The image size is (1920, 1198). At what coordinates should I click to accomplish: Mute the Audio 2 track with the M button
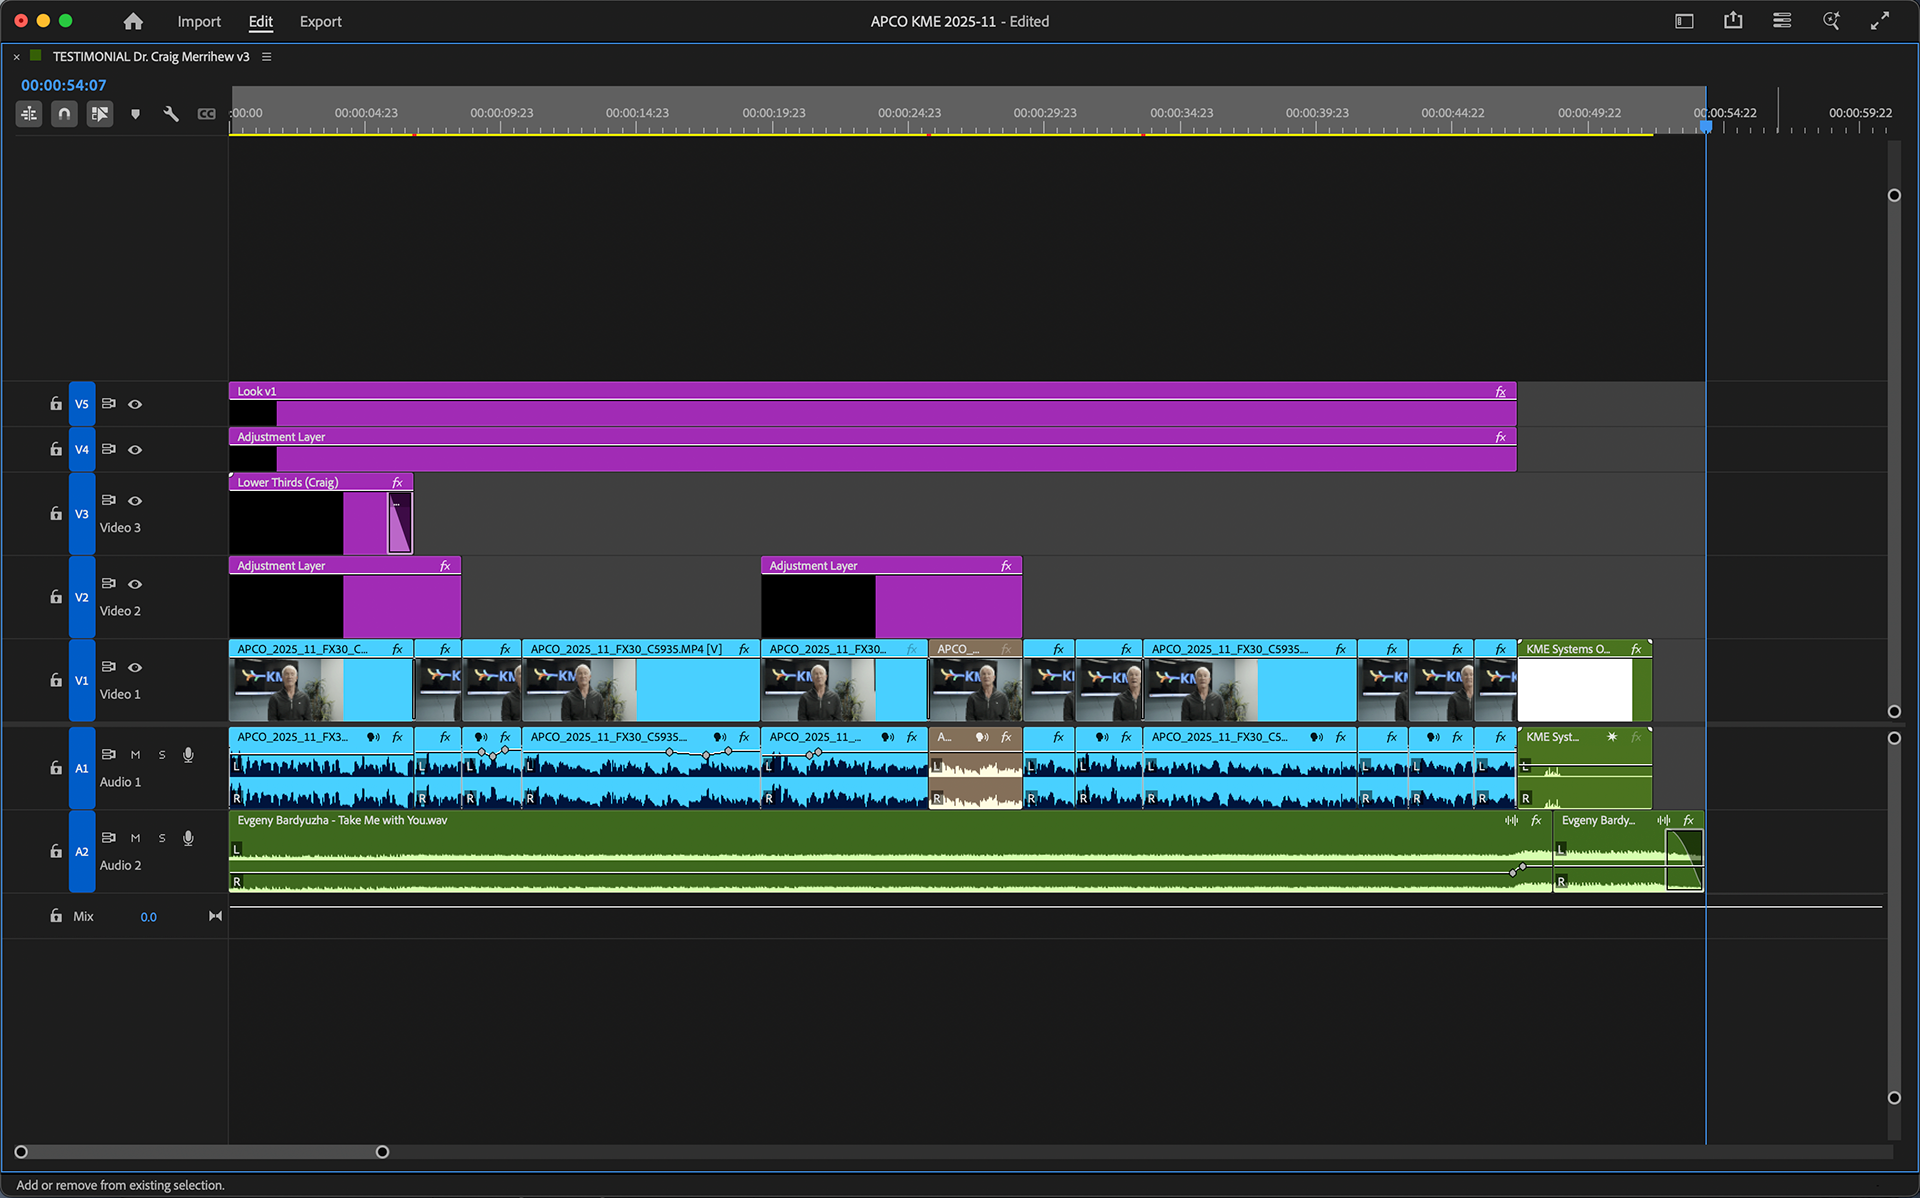pos(136,838)
